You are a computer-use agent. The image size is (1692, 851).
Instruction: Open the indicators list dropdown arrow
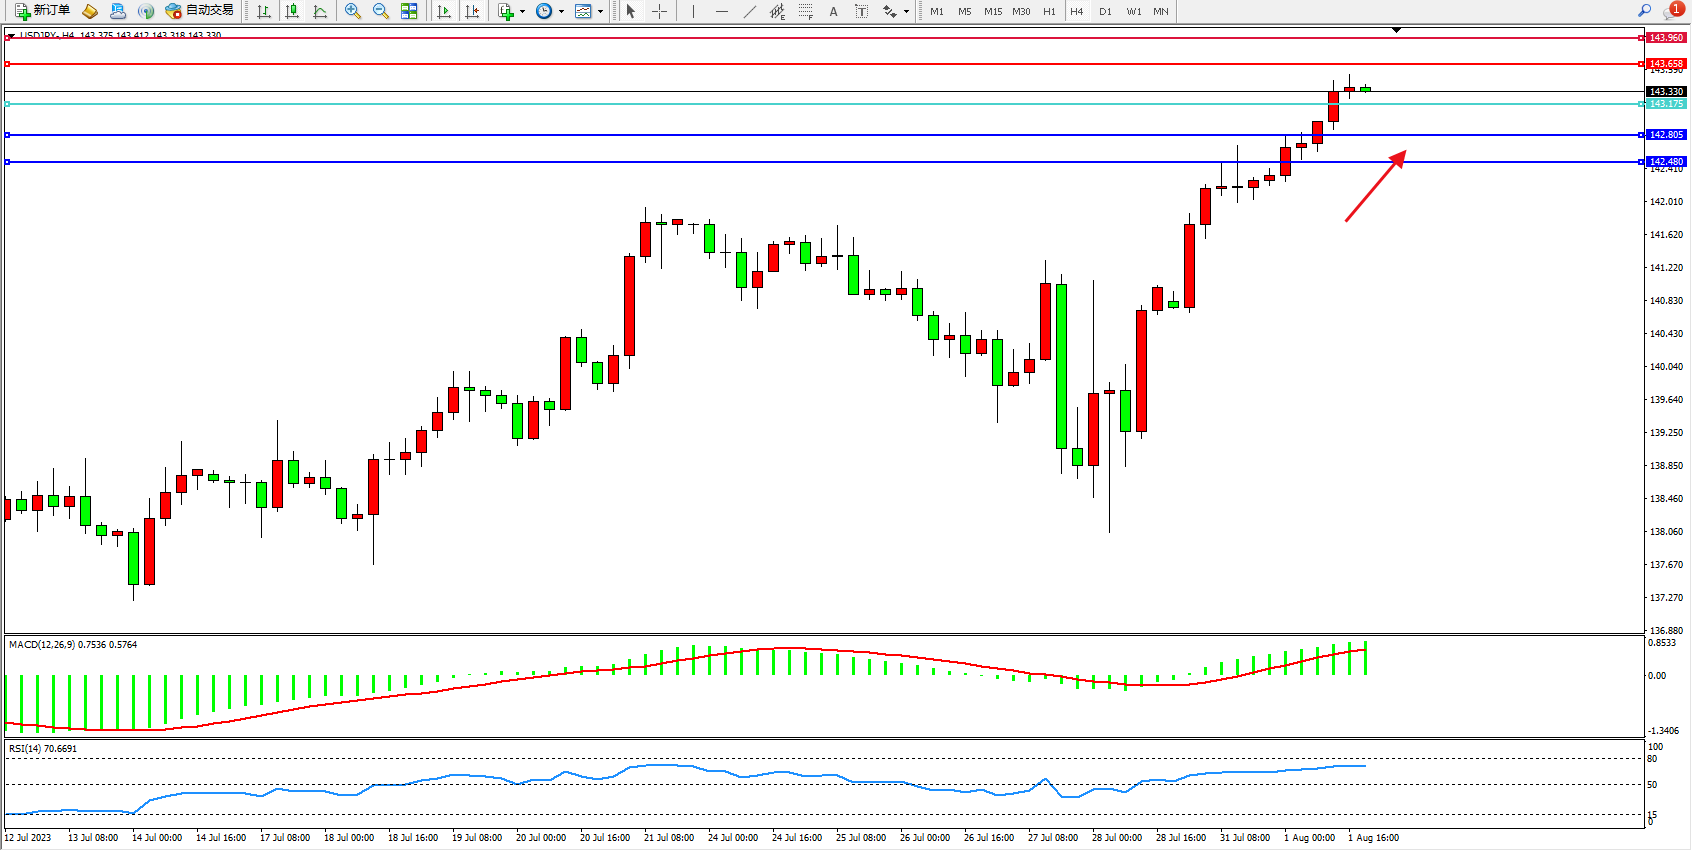(x=522, y=12)
